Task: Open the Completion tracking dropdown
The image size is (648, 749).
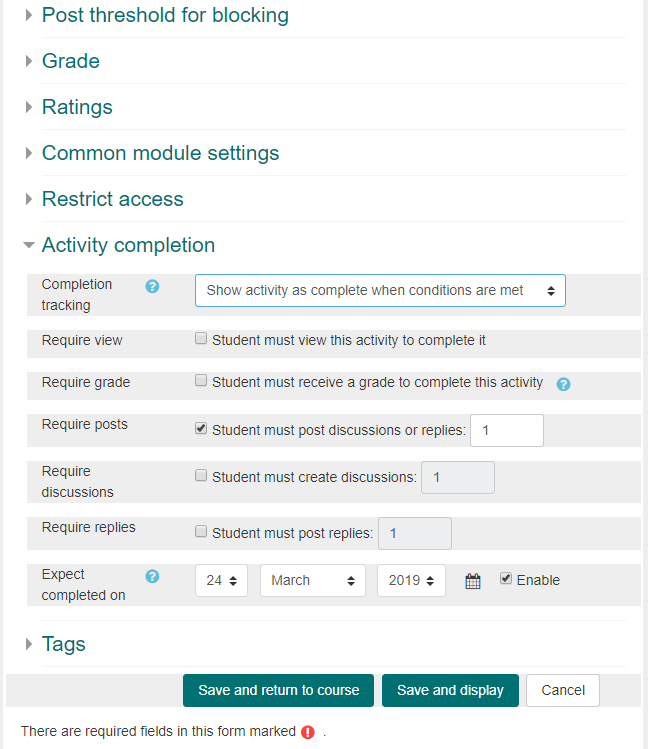Action: coord(380,290)
